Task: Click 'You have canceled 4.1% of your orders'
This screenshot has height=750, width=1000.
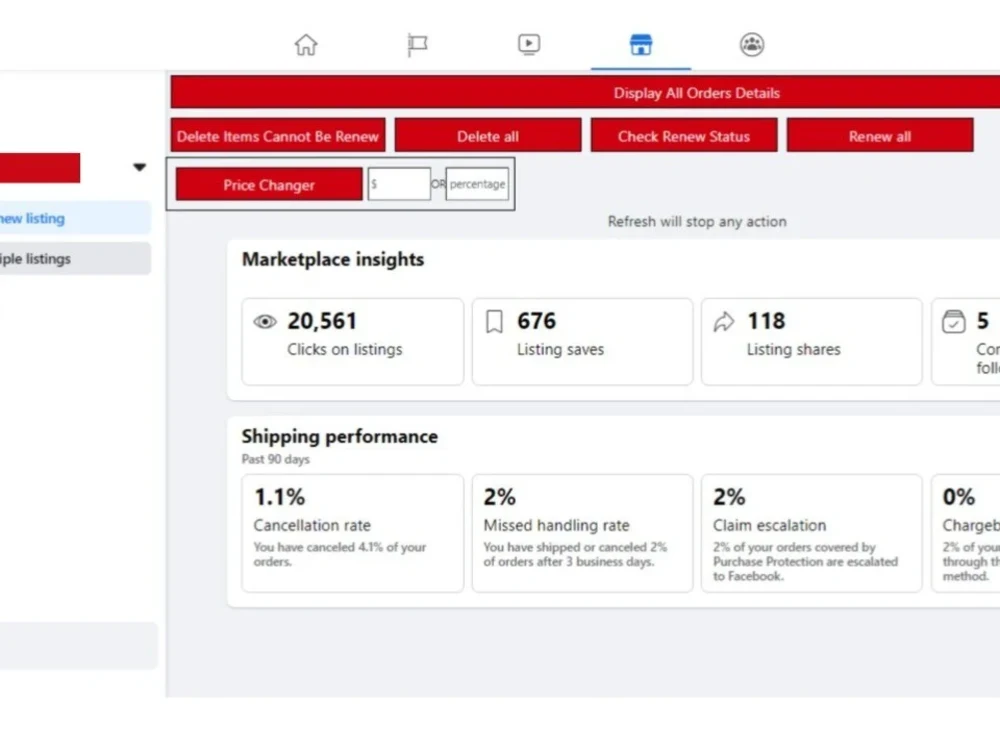Action: [x=339, y=554]
